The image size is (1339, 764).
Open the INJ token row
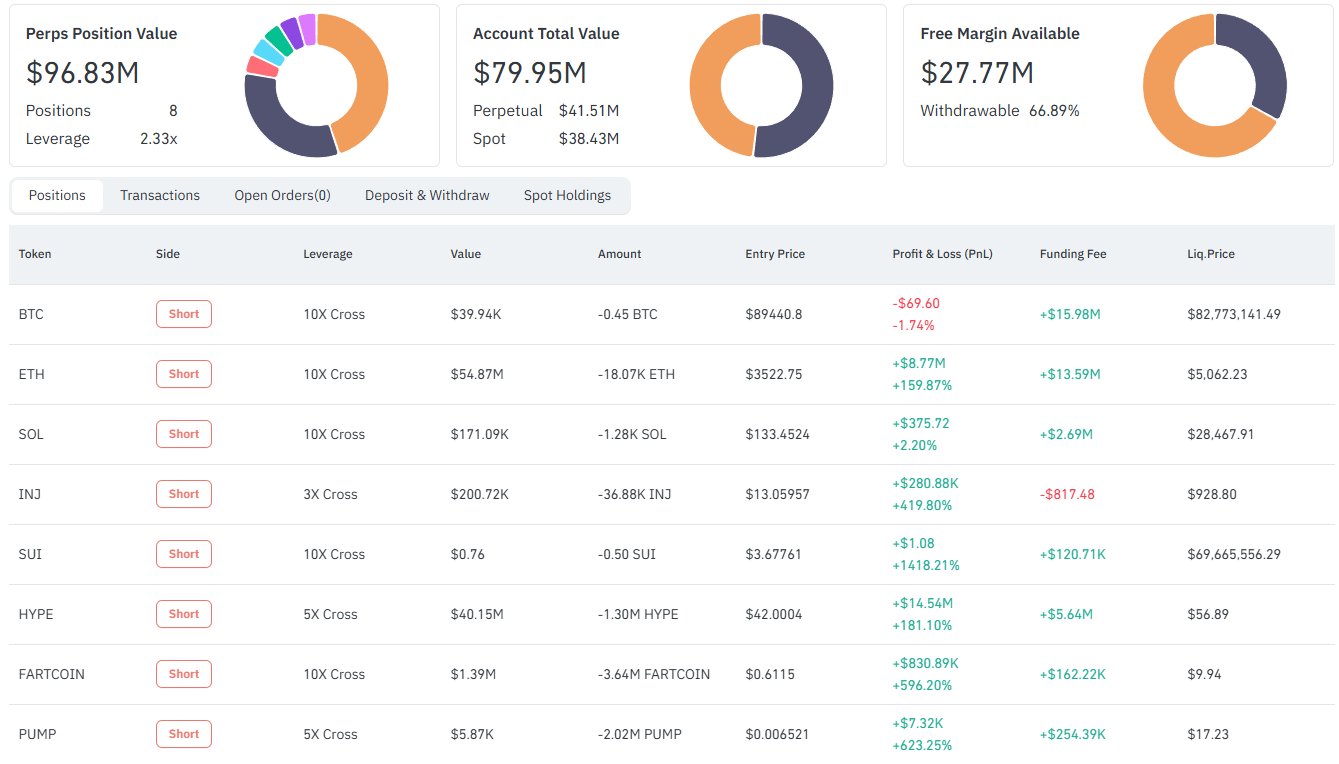pyautogui.click(x=30, y=494)
